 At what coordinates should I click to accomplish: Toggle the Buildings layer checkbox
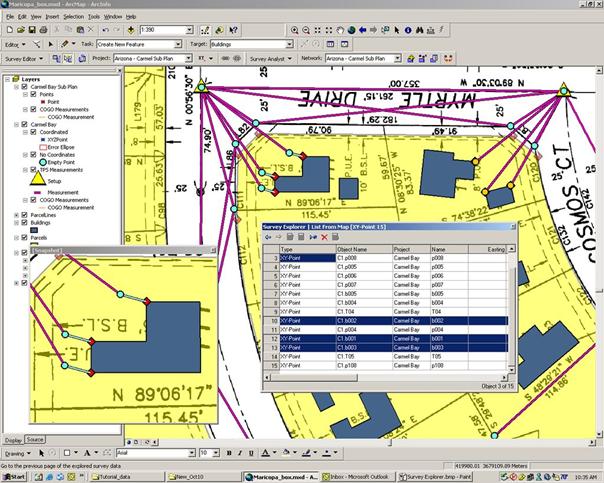tap(23, 223)
